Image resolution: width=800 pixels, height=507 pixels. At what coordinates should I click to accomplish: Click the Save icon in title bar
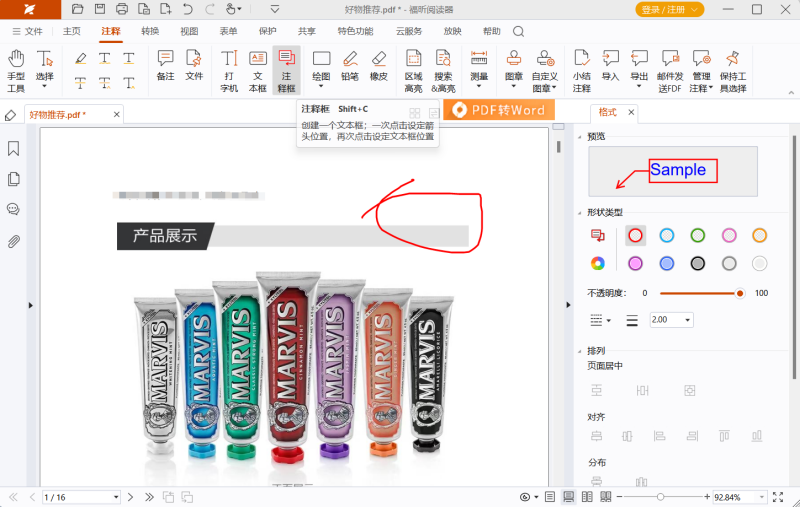(x=100, y=9)
